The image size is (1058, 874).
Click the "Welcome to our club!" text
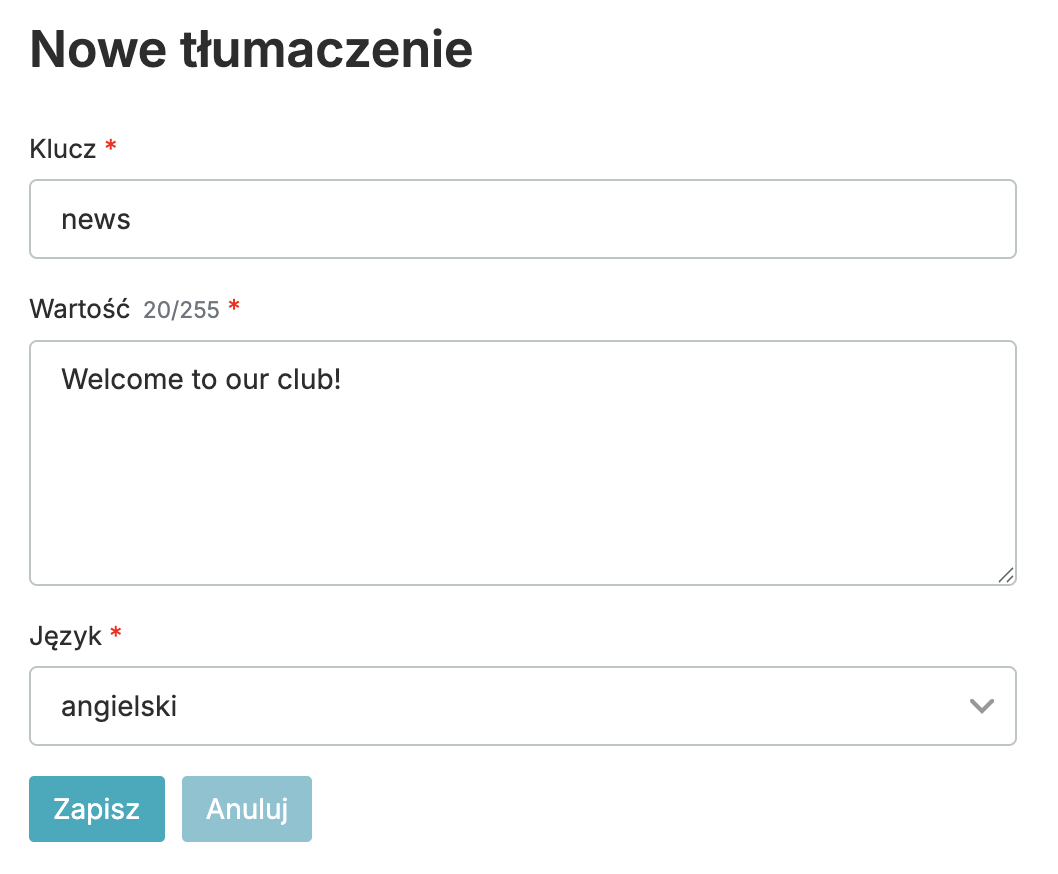pos(201,379)
